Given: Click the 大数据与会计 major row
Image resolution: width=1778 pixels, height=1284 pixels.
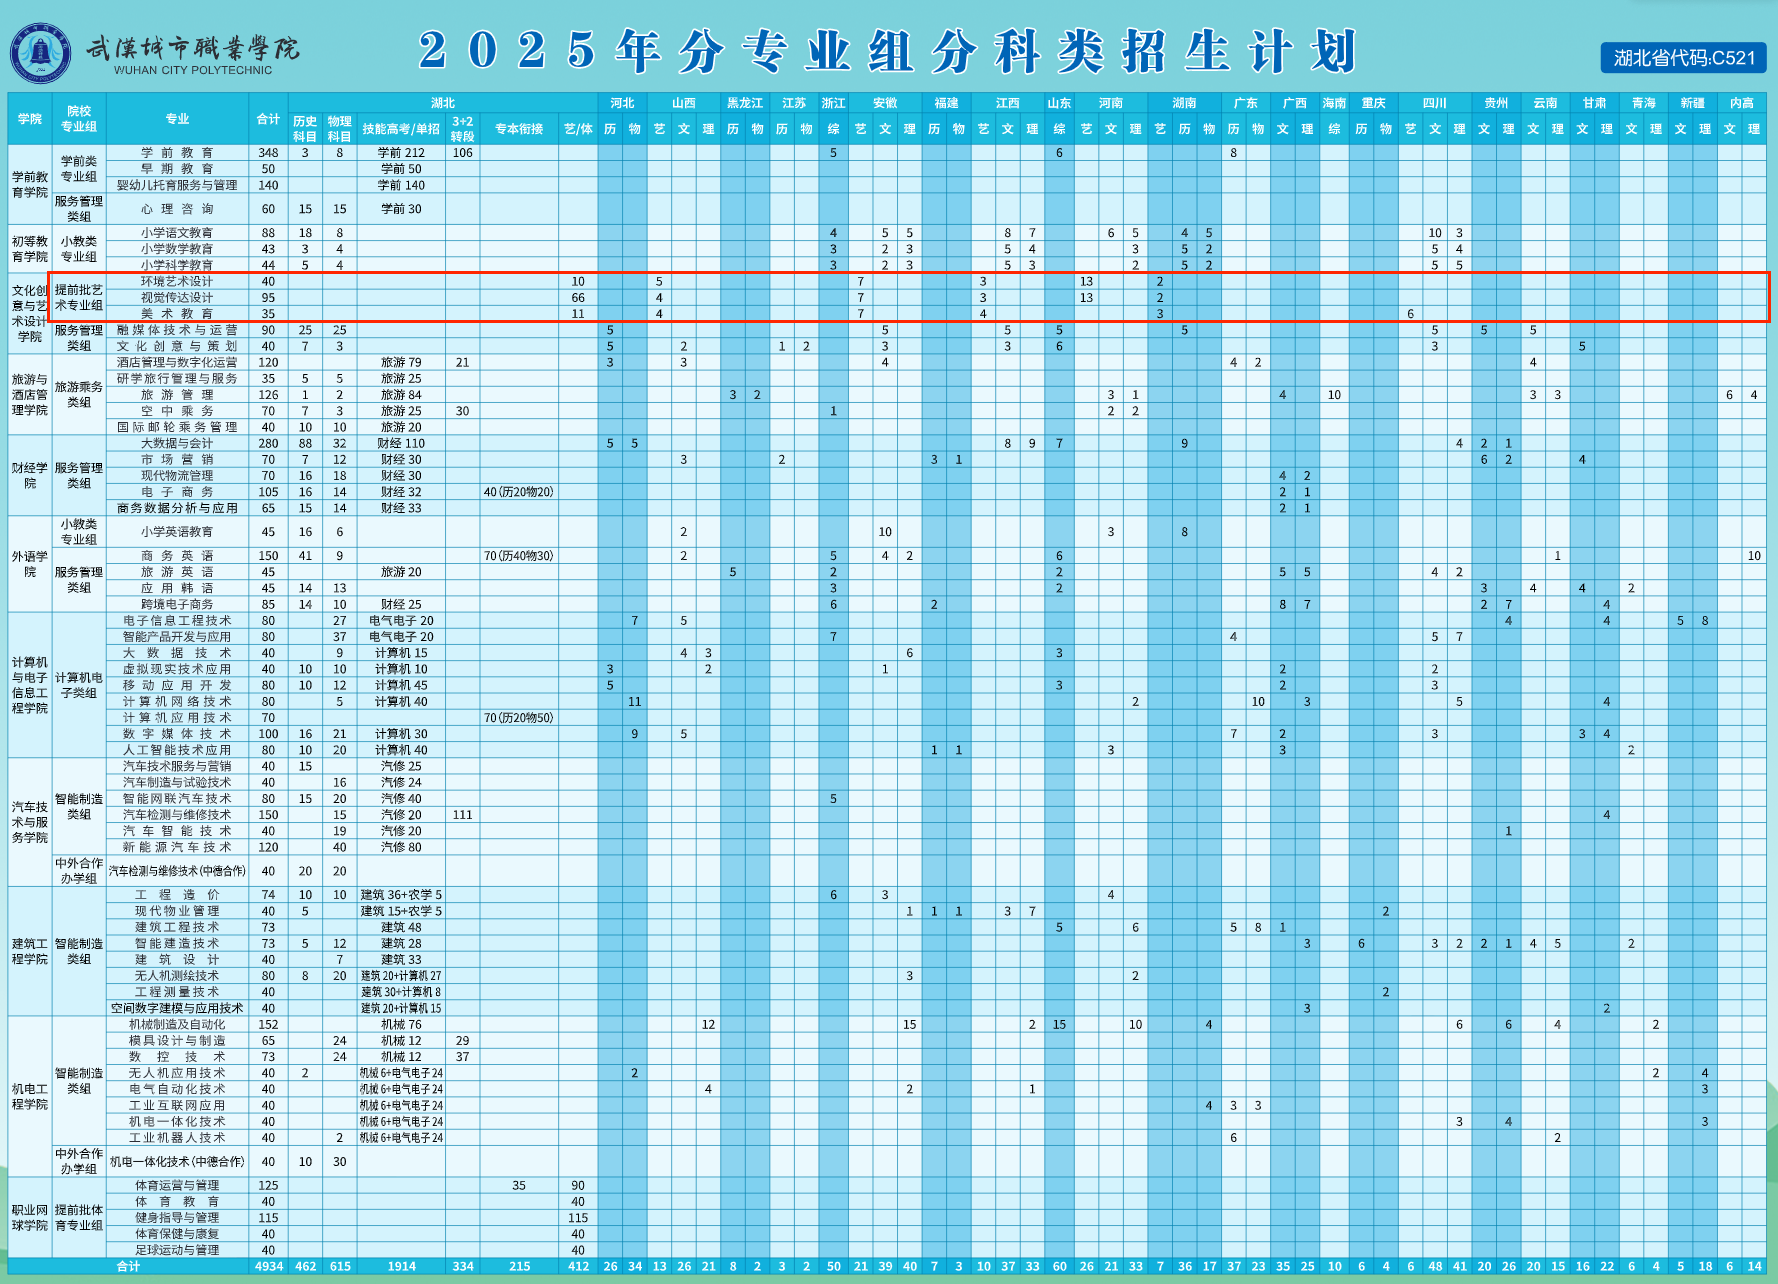Looking at the screenshot, I should click(x=177, y=443).
